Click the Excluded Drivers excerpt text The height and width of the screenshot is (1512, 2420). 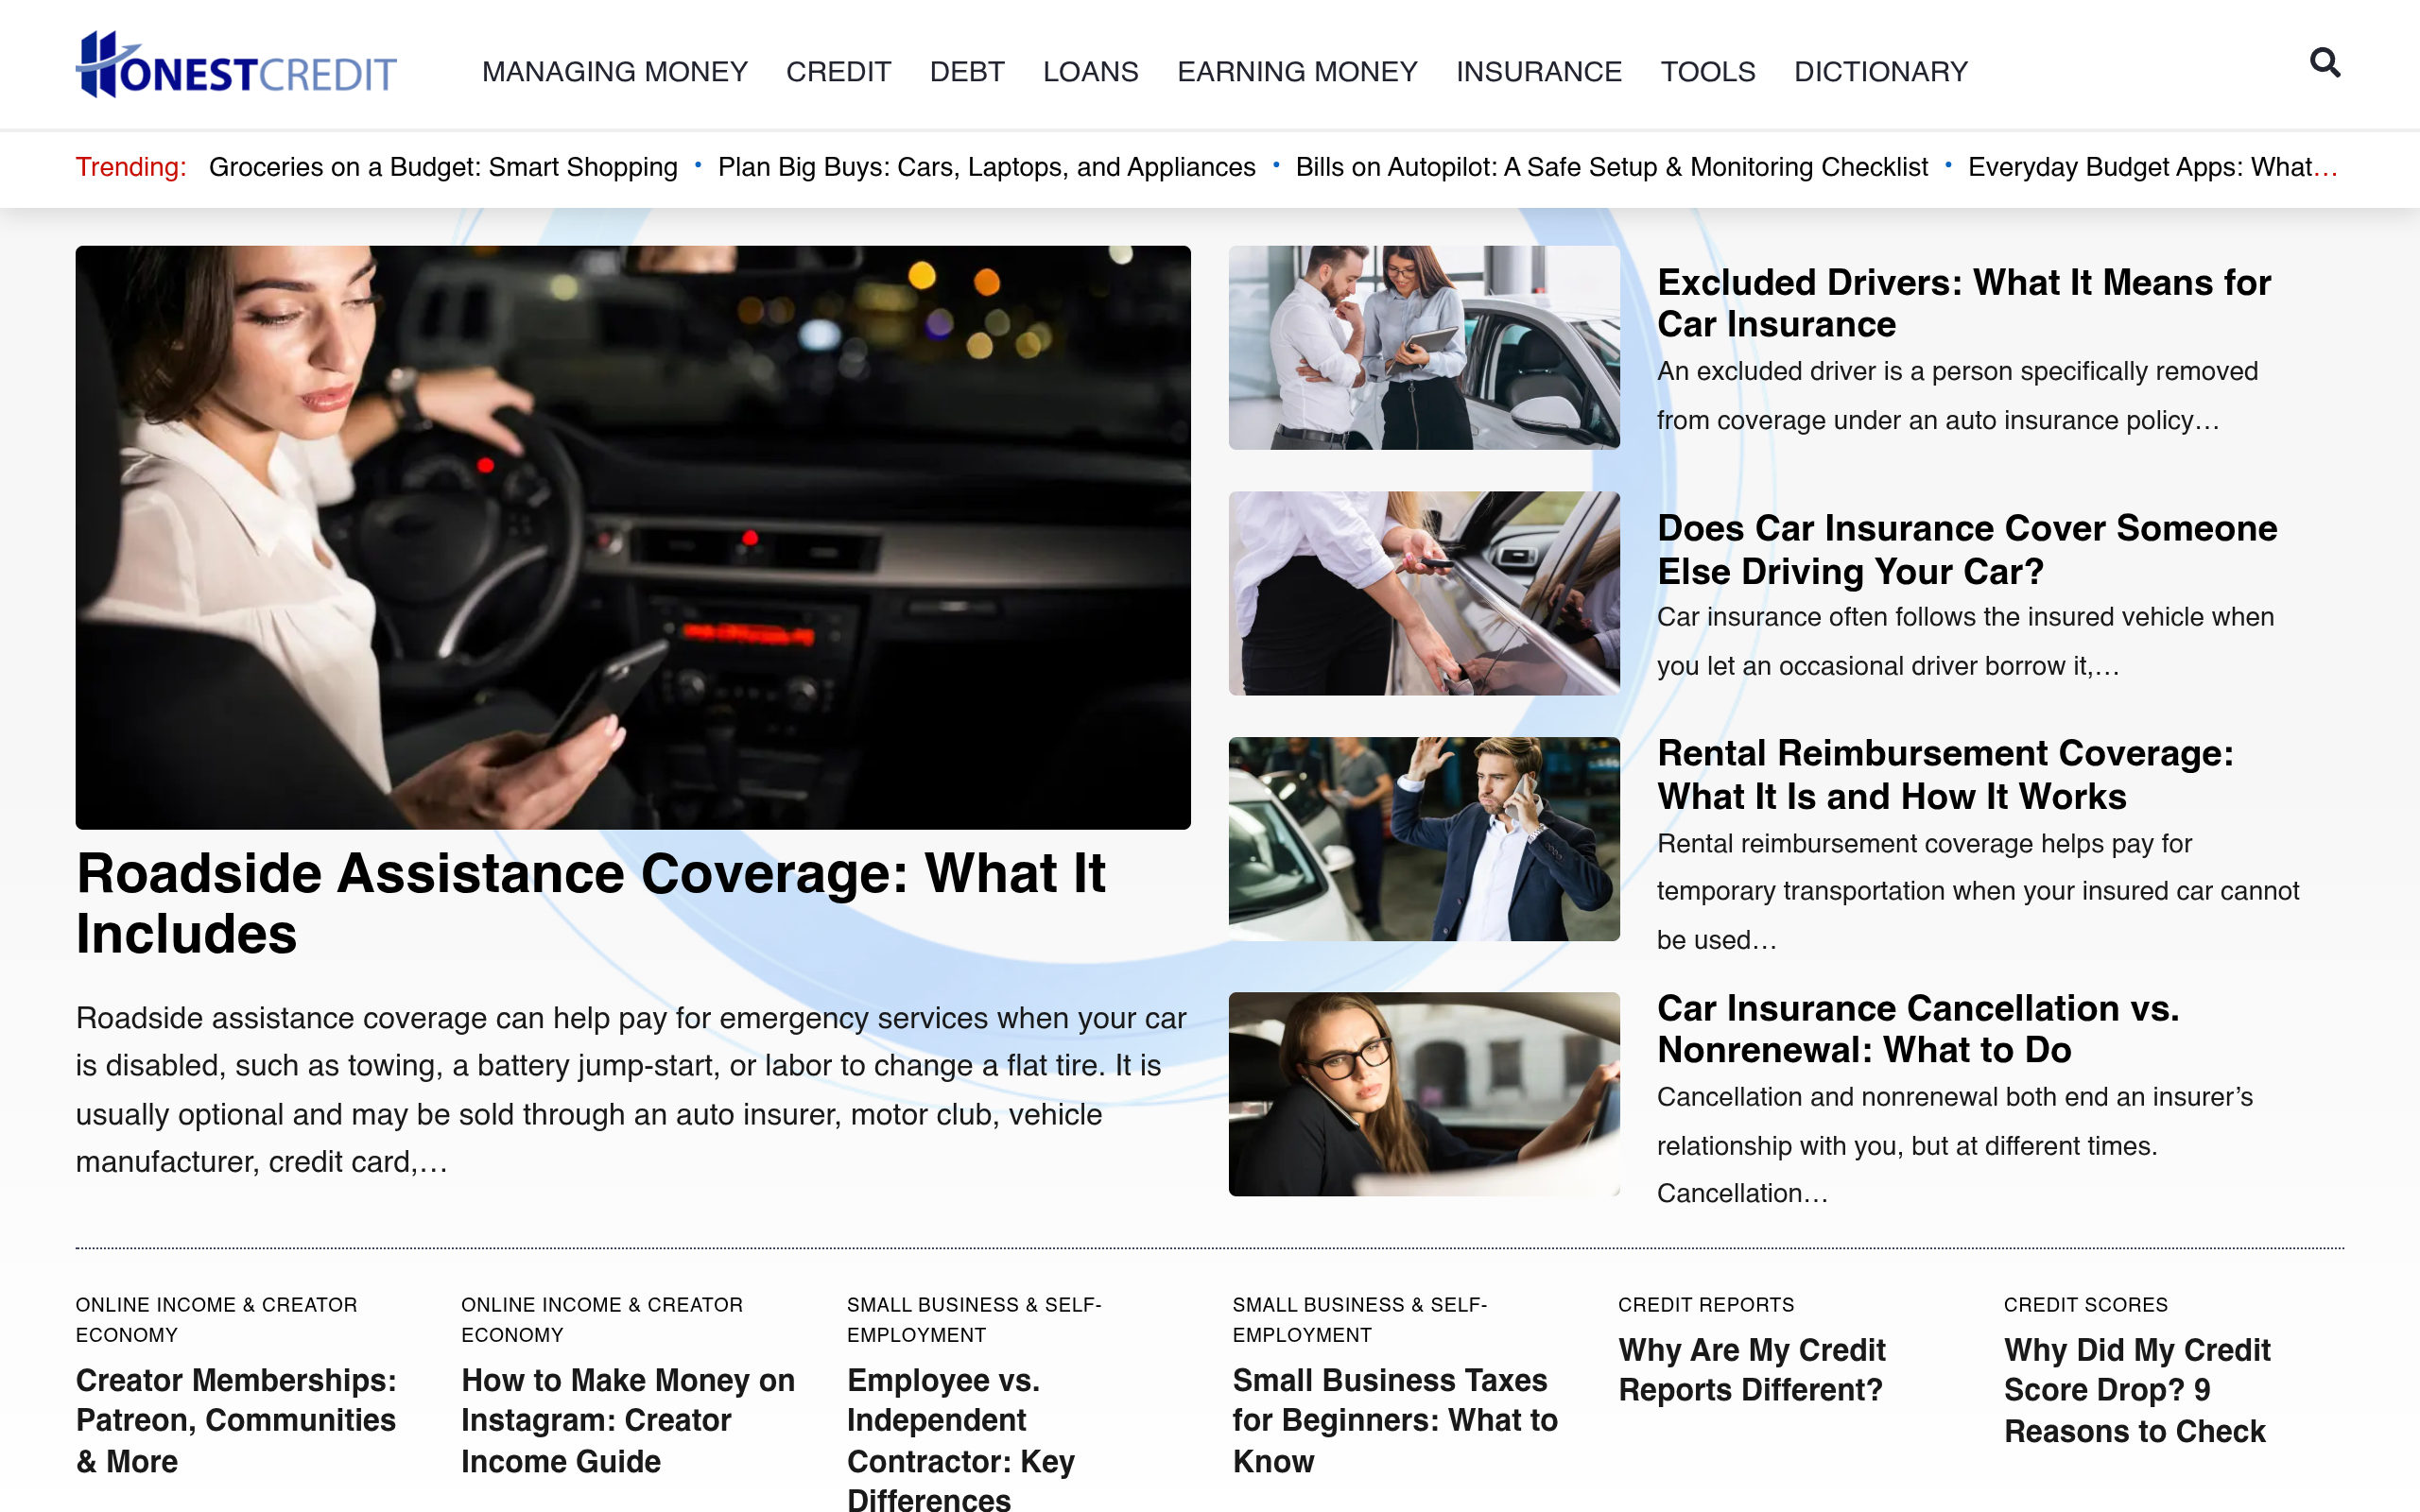click(1957, 396)
